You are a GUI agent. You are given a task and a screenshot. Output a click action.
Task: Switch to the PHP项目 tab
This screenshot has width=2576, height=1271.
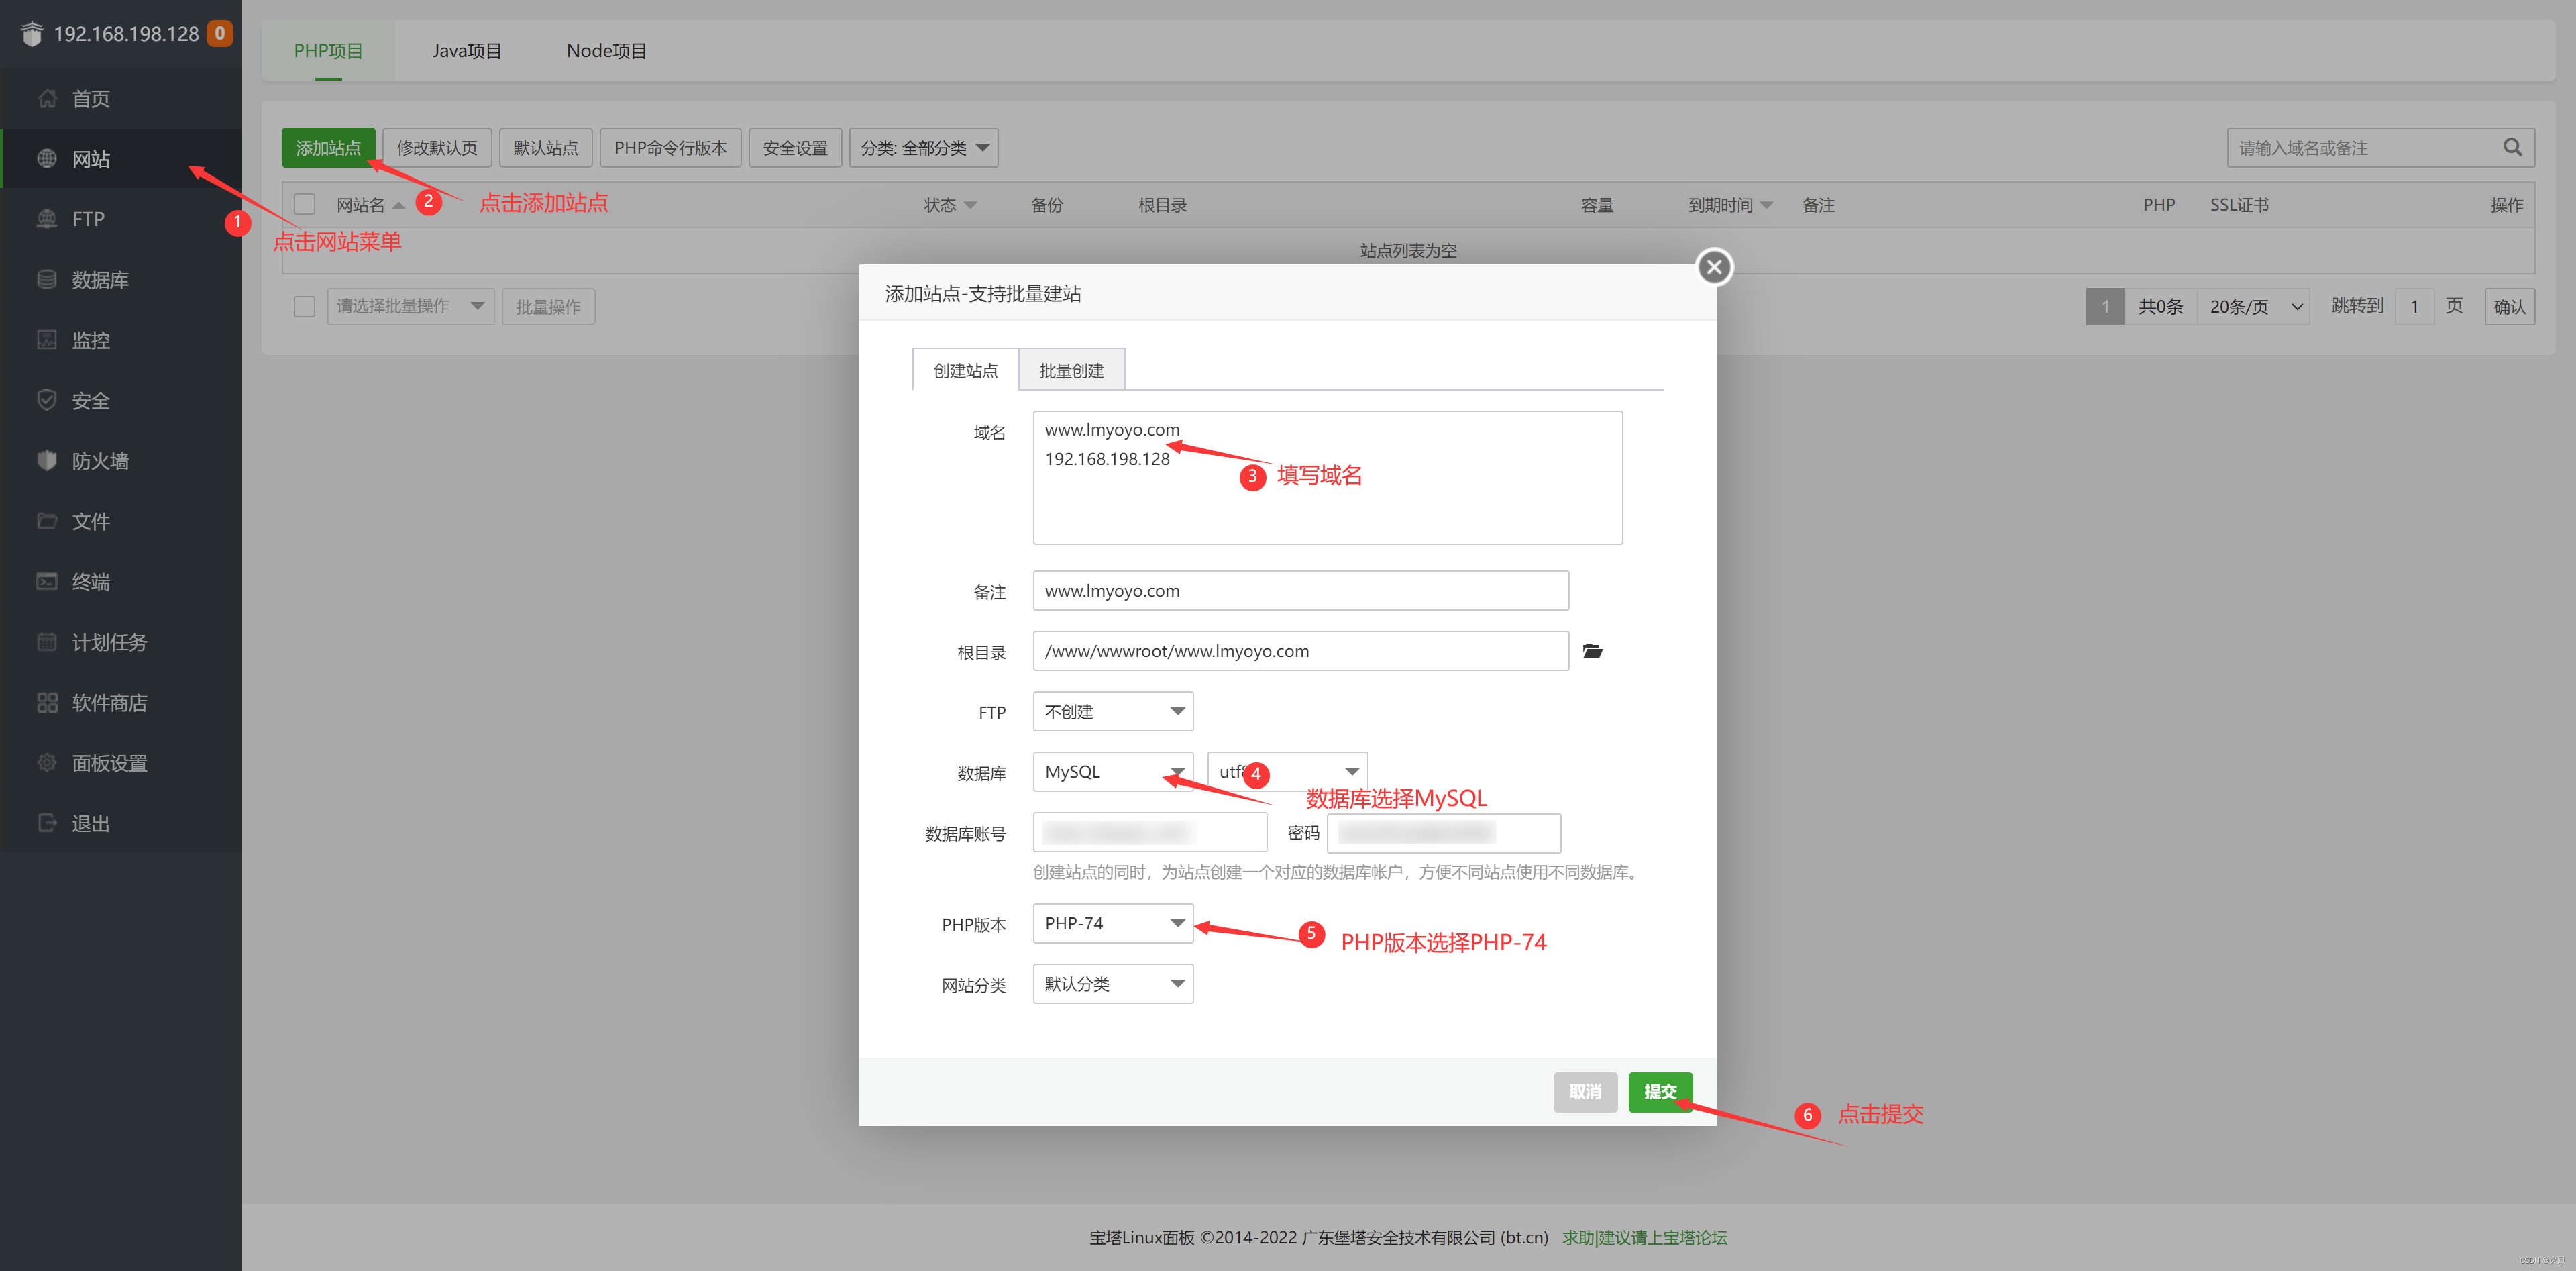click(x=328, y=50)
